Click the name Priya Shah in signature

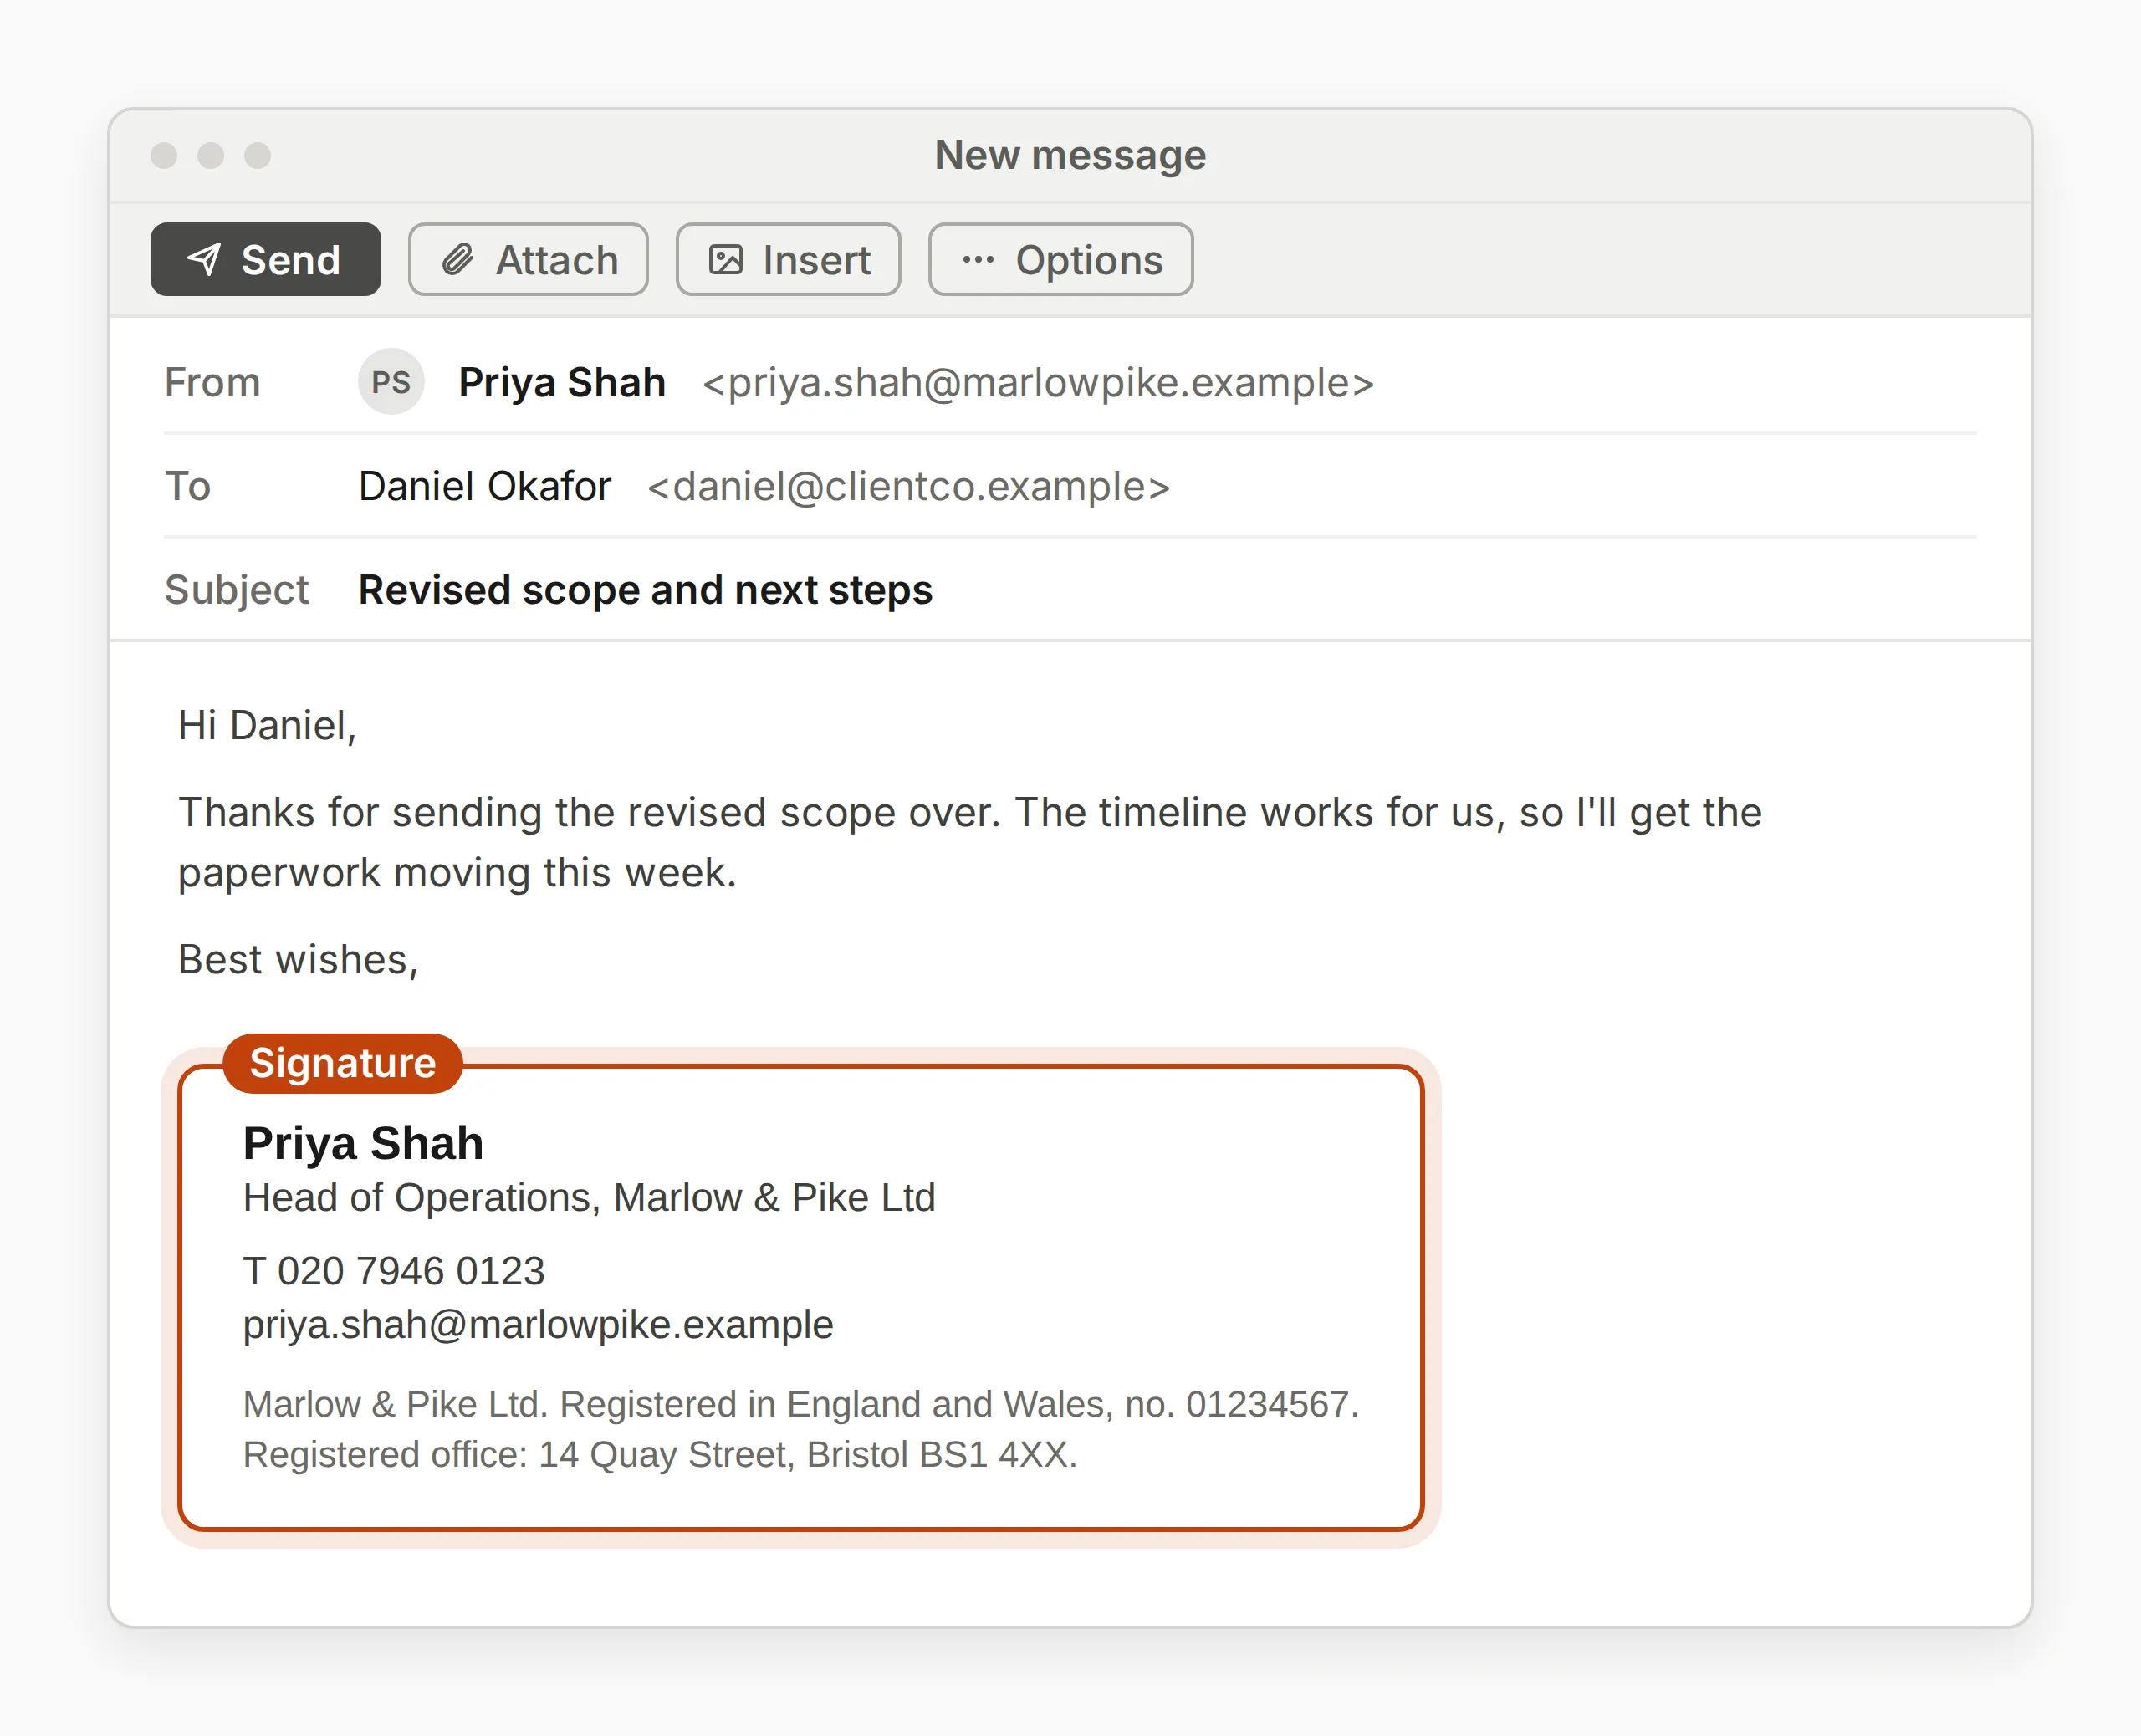click(363, 1143)
